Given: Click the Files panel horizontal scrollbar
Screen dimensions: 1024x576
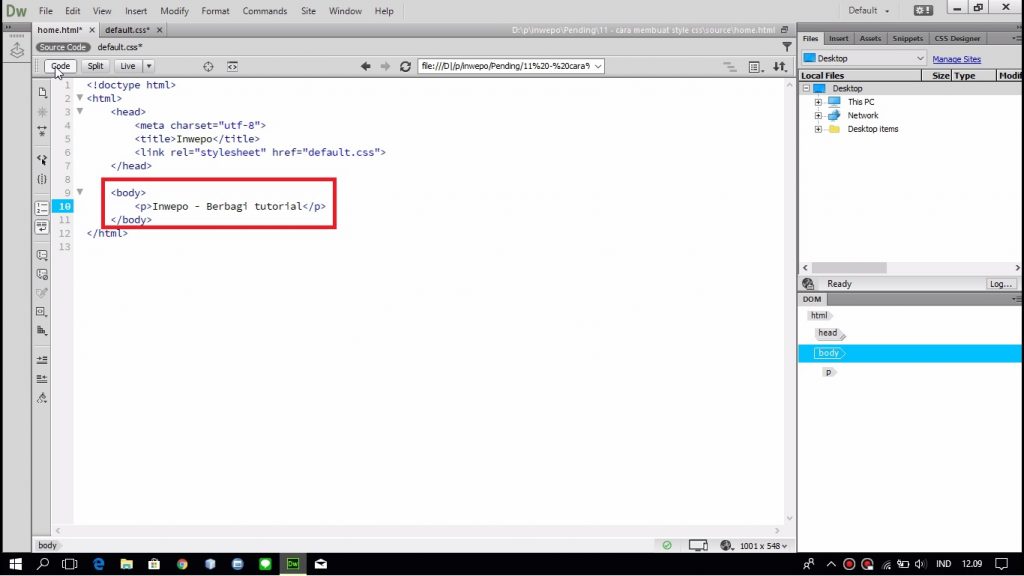Looking at the screenshot, I should pyautogui.click(x=844, y=268).
